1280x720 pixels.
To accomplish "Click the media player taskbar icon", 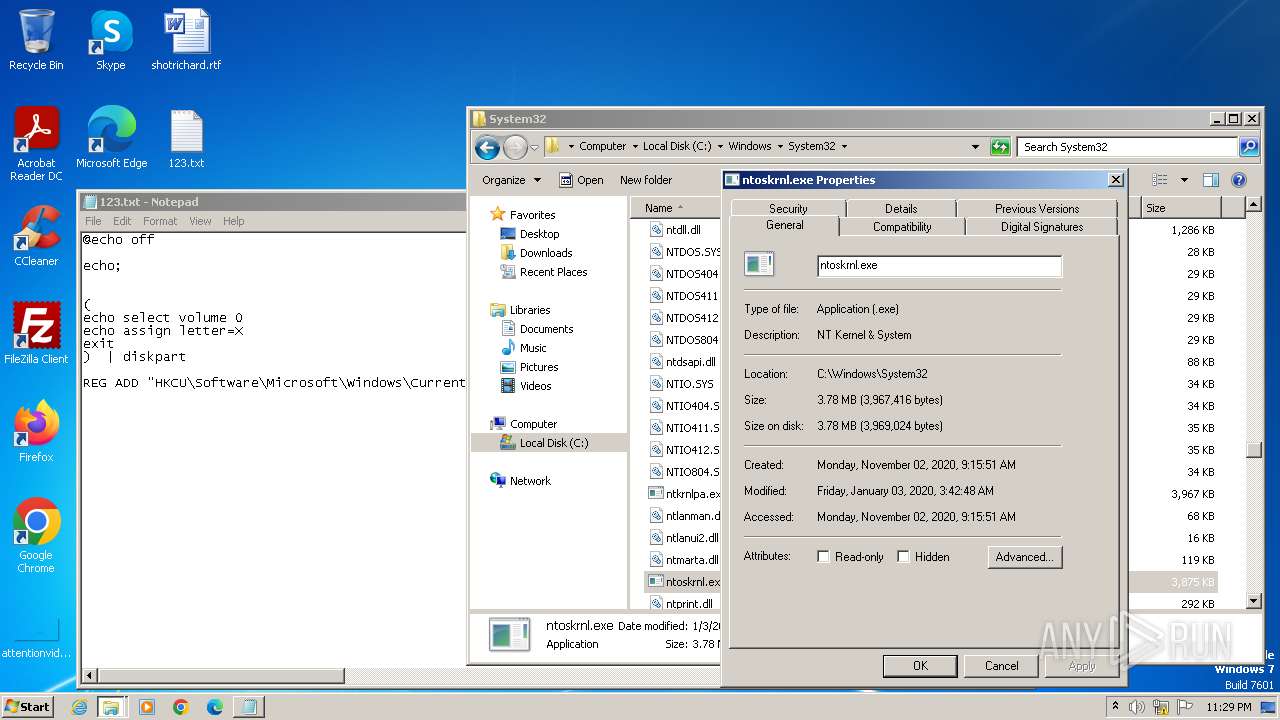I will pyautogui.click(x=147, y=707).
